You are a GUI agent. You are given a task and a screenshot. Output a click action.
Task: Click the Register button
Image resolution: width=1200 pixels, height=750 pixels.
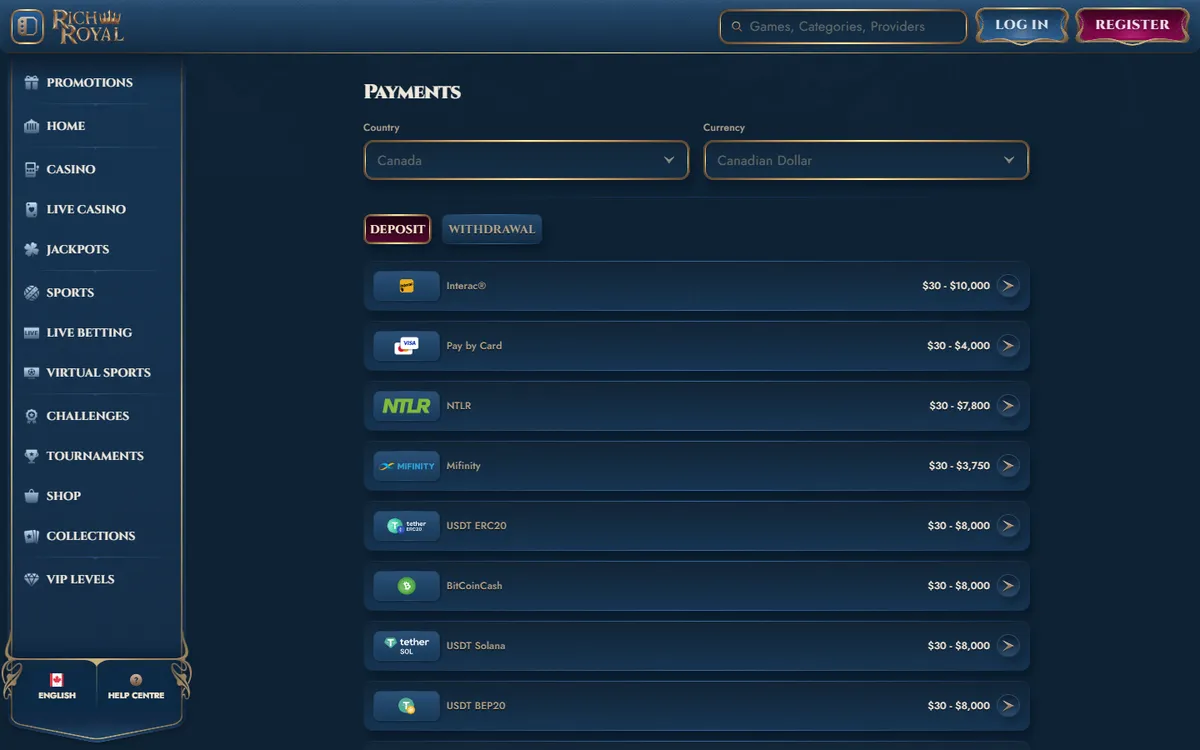click(1132, 26)
